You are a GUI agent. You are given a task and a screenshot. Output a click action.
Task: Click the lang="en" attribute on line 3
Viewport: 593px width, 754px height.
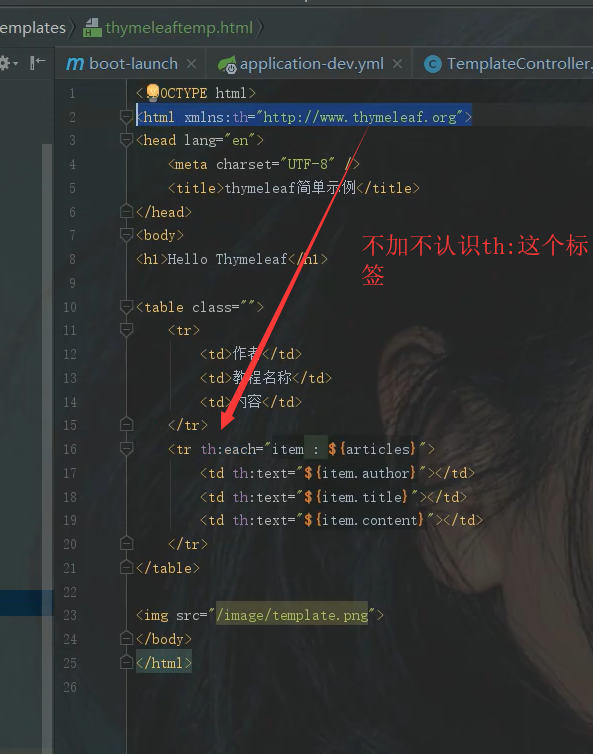click(220, 140)
